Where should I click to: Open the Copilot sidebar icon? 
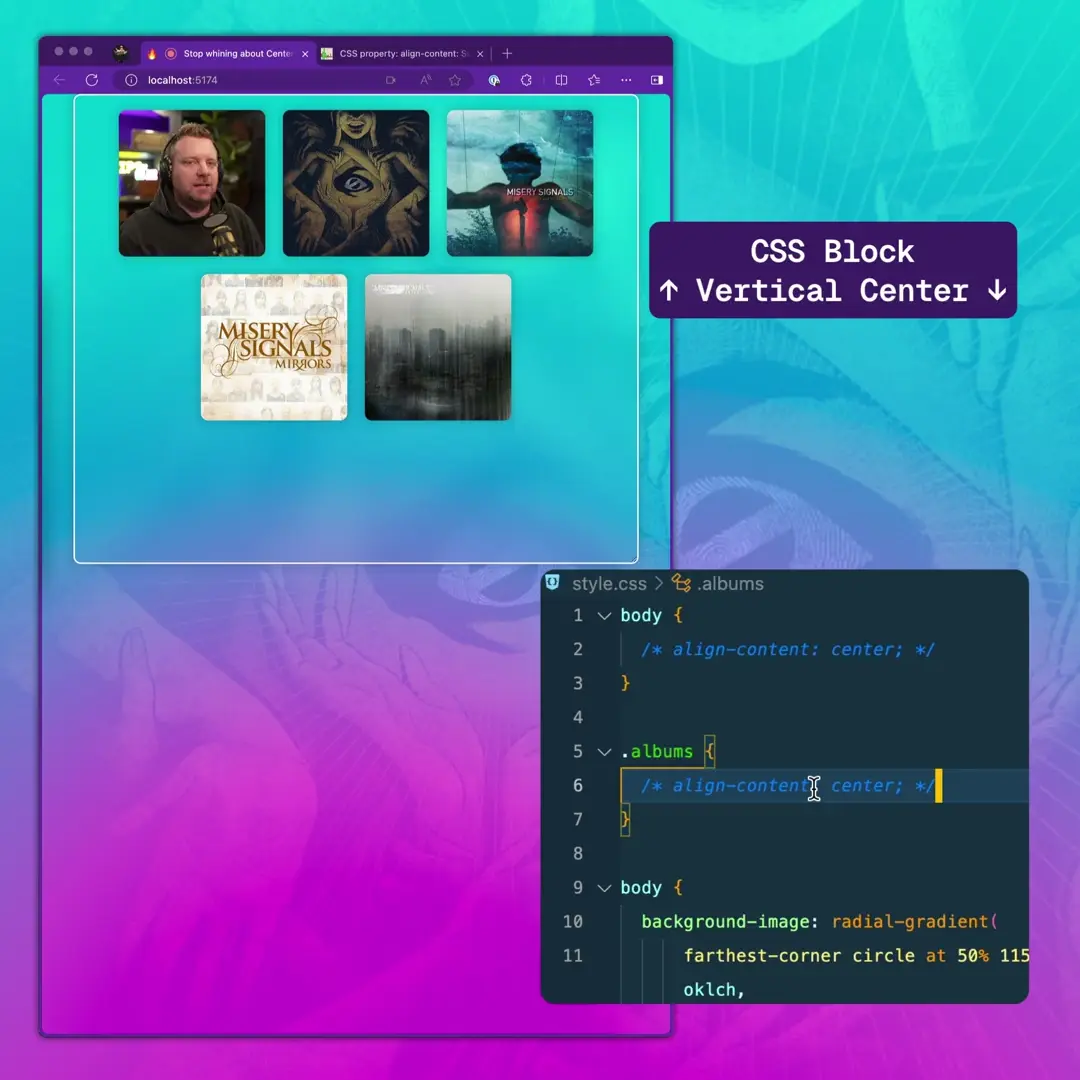click(495, 80)
